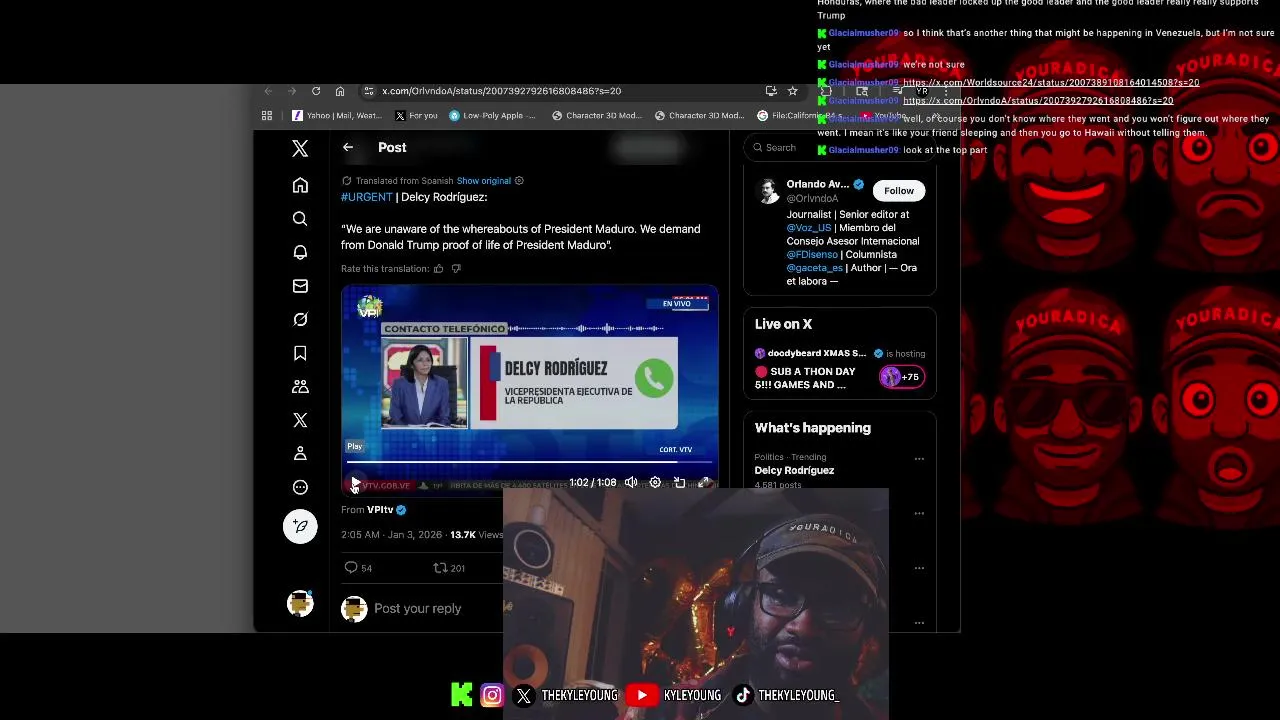Click the Live on X heading
Viewport: 1280px width, 720px height.
[783, 324]
